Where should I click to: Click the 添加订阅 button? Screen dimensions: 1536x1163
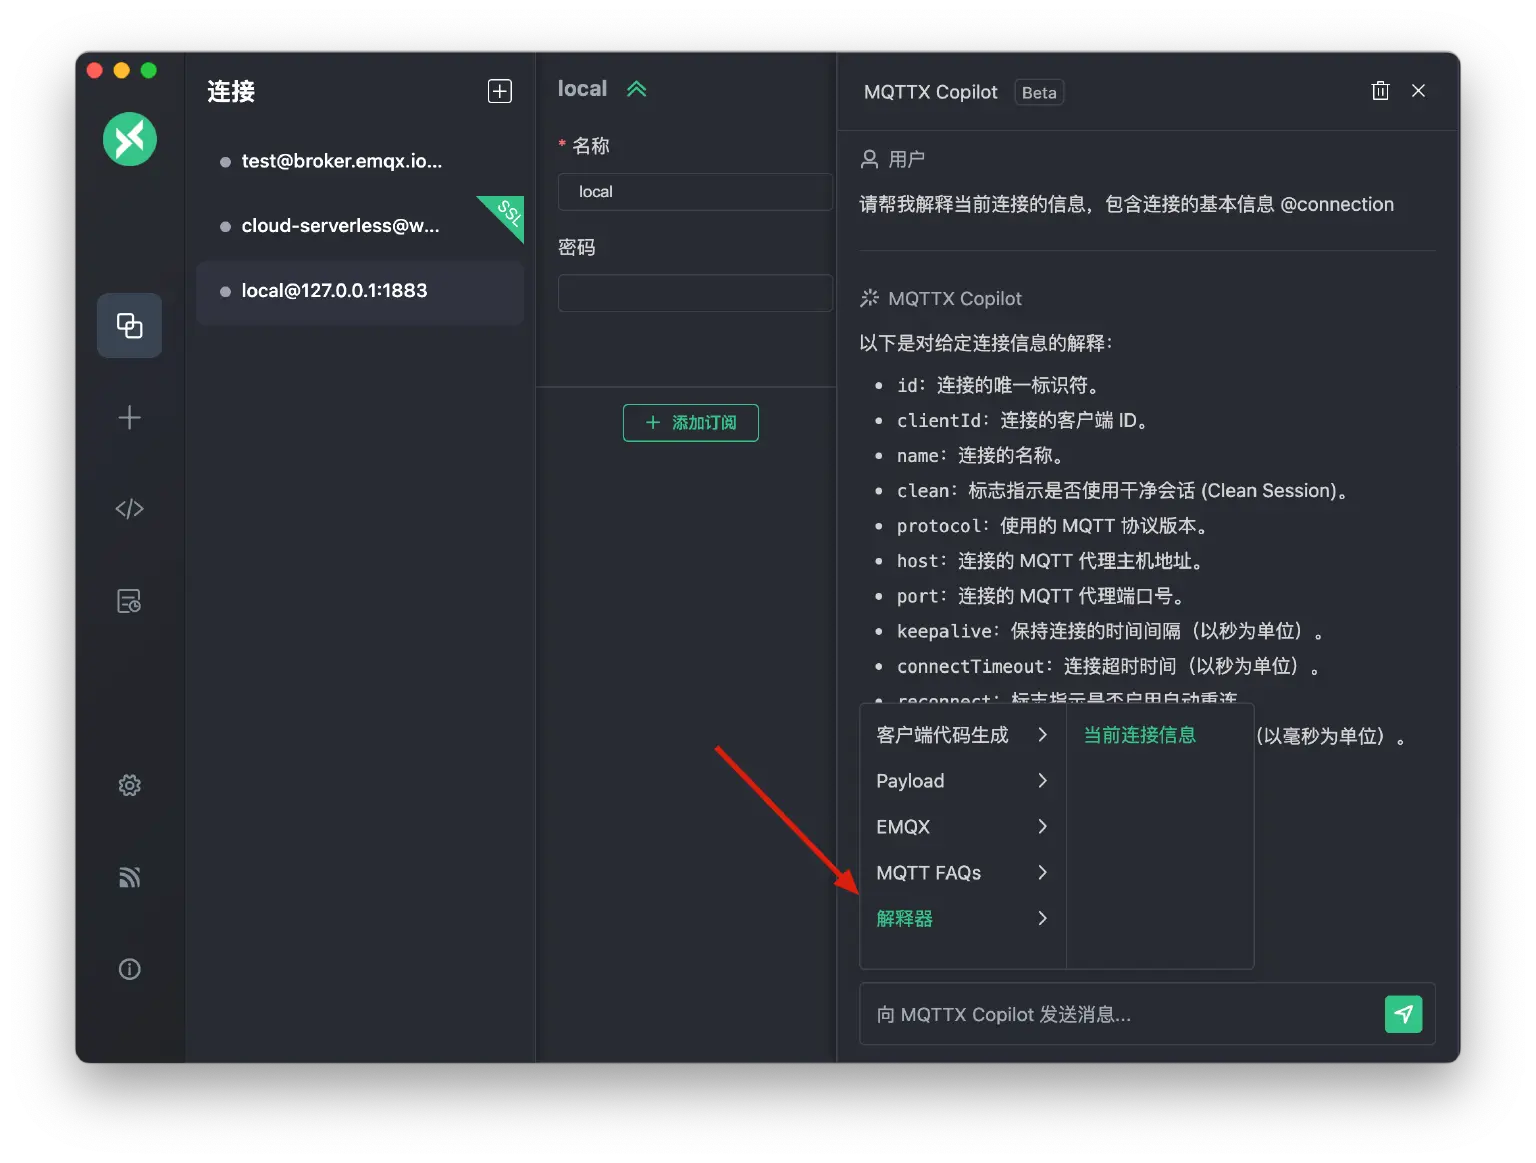(690, 422)
